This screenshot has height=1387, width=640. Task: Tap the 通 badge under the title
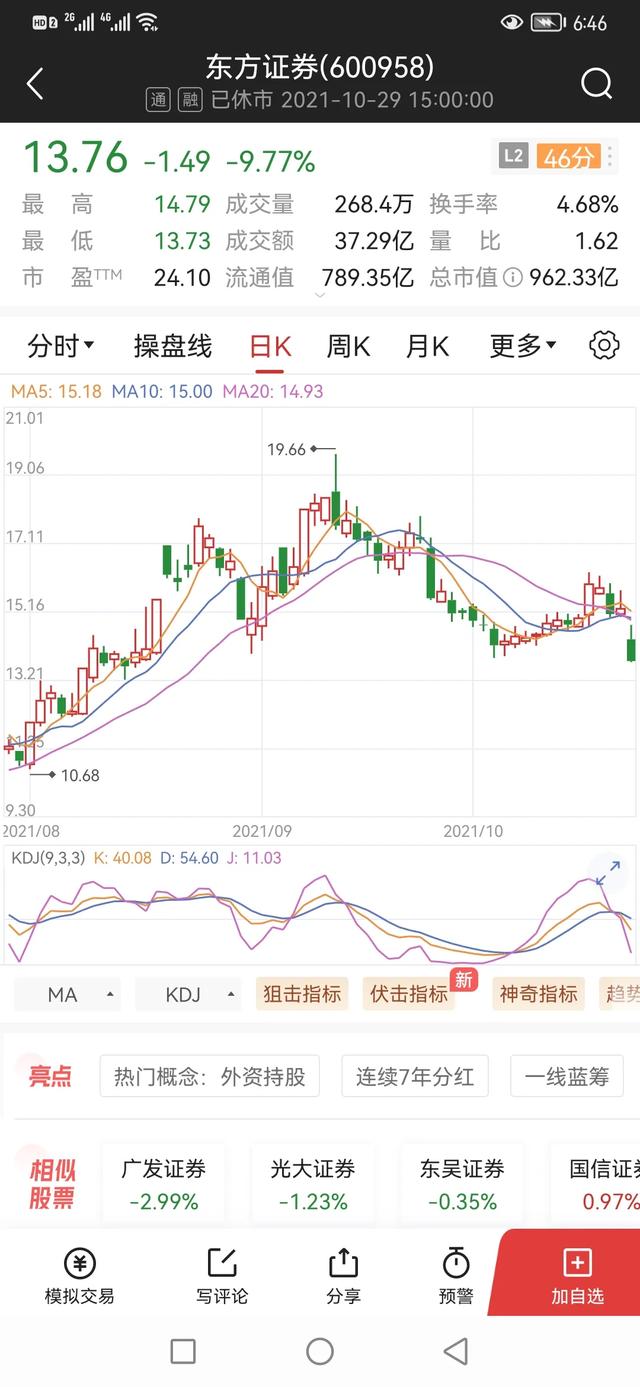157,99
